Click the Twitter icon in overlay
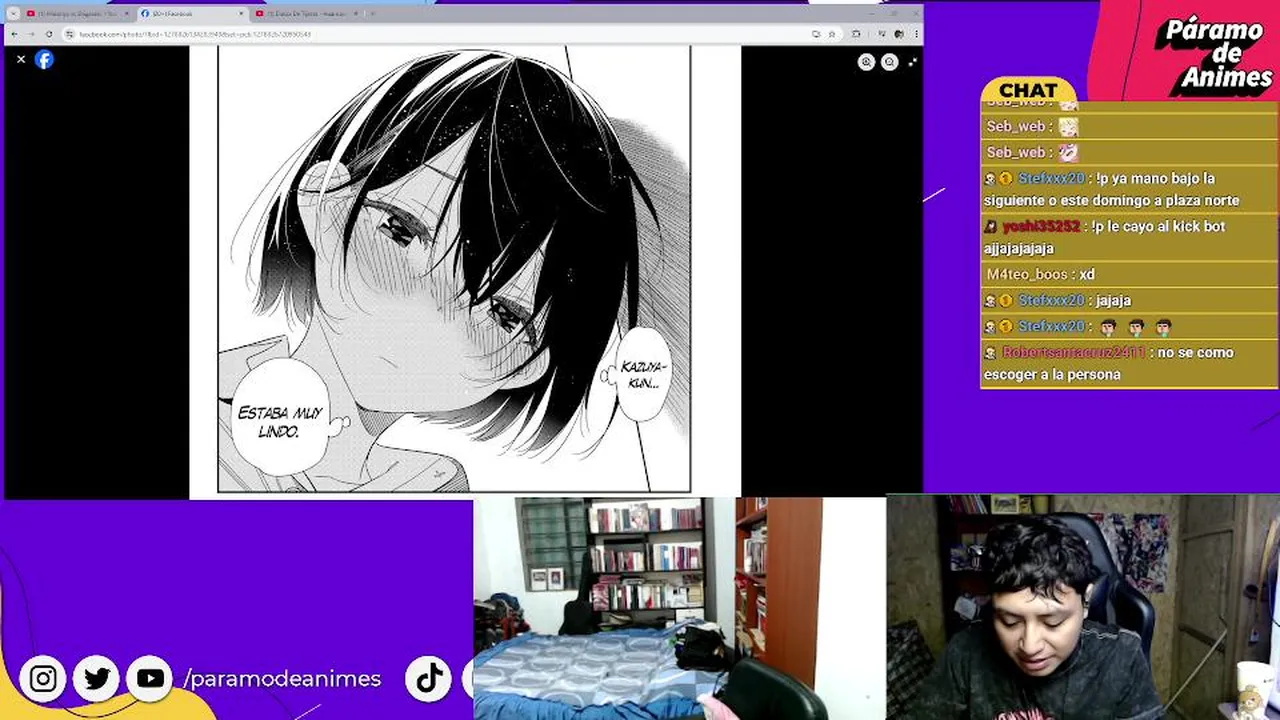The height and width of the screenshot is (720, 1280). [97, 679]
